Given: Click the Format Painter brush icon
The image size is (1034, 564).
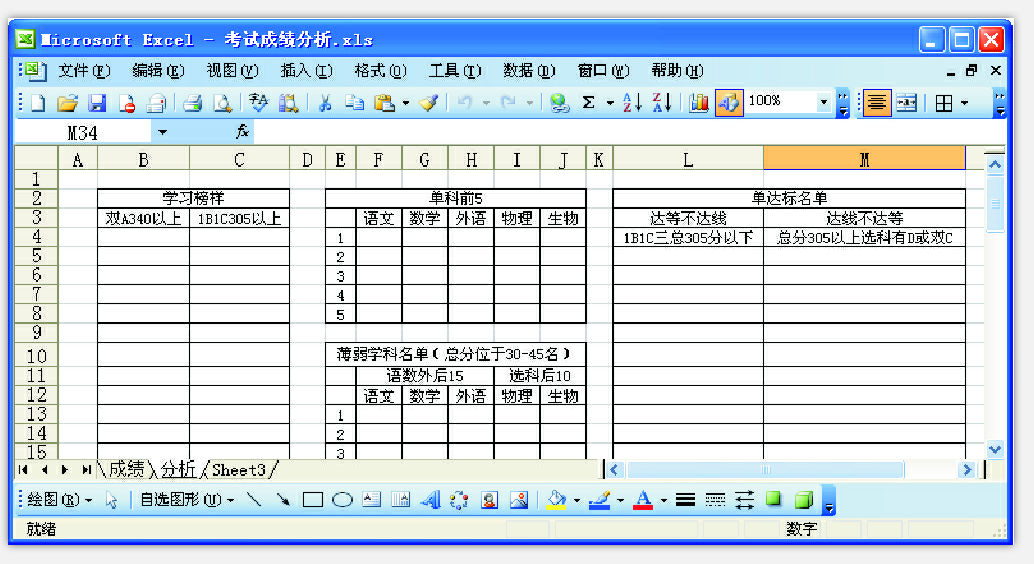Looking at the screenshot, I should click(429, 102).
